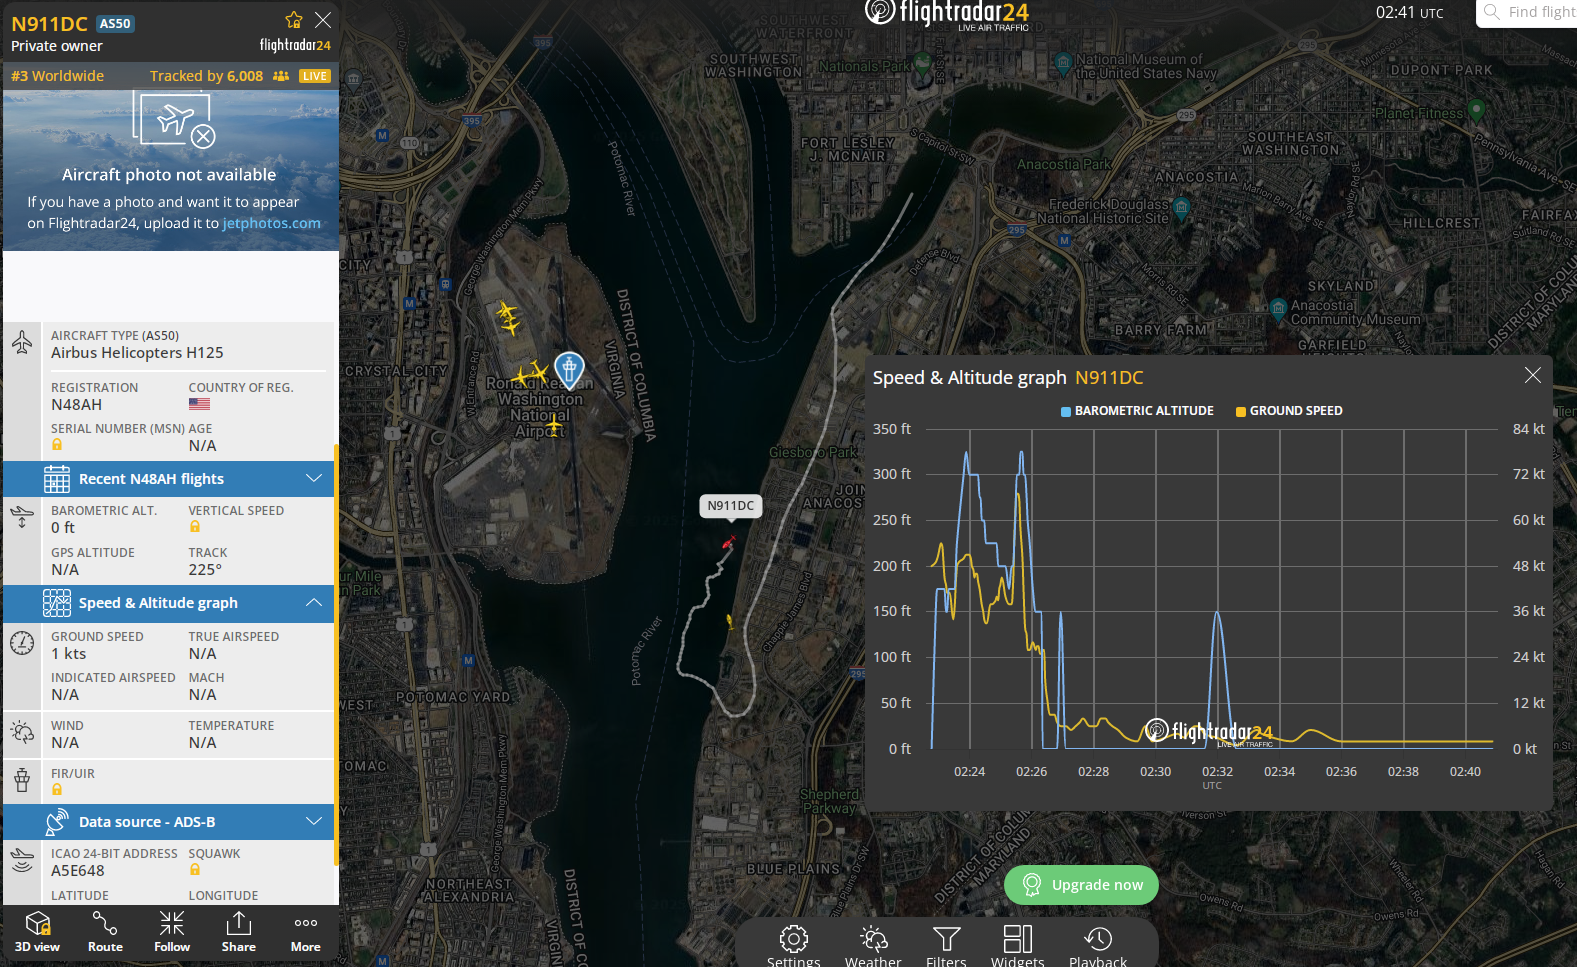Click the Flightradar24 logo at top
Image resolution: width=1577 pixels, height=967 pixels.
pyautogui.click(x=947, y=14)
